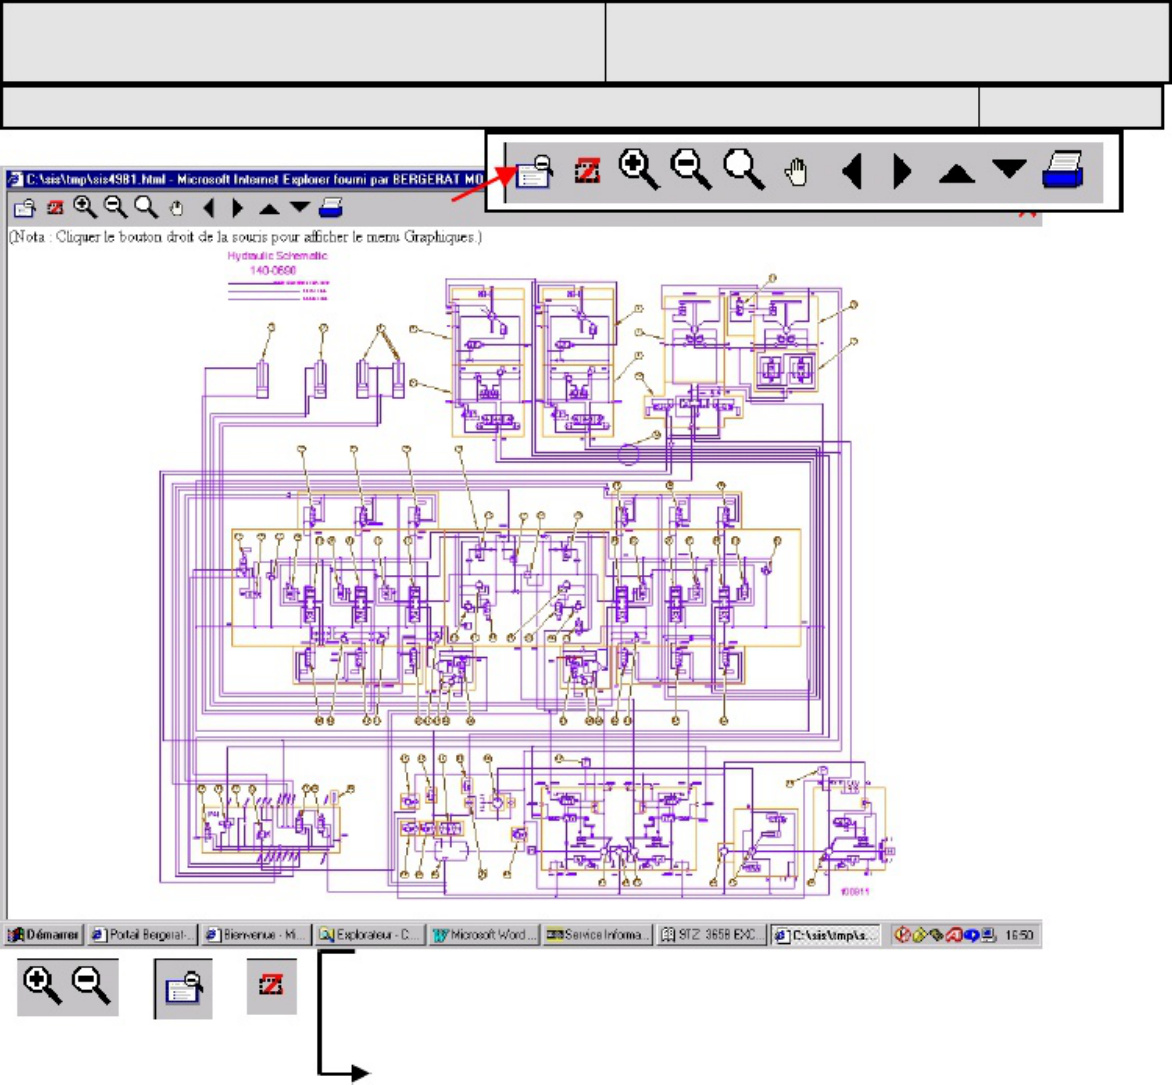Click the '140-0690' schematic number
The image size is (1172, 1085).
coord(274,271)
